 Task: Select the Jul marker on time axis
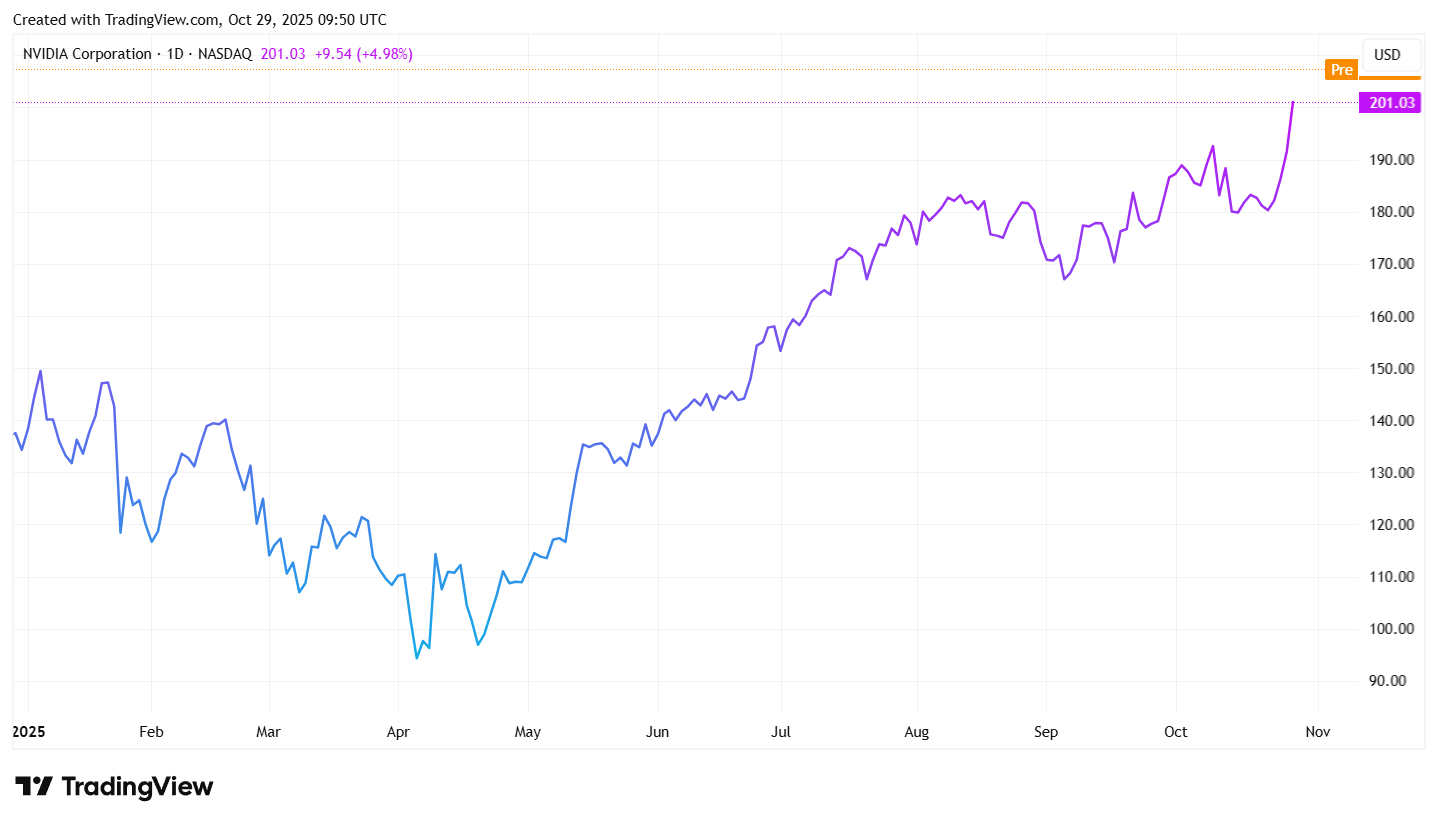tap(781, 732)
